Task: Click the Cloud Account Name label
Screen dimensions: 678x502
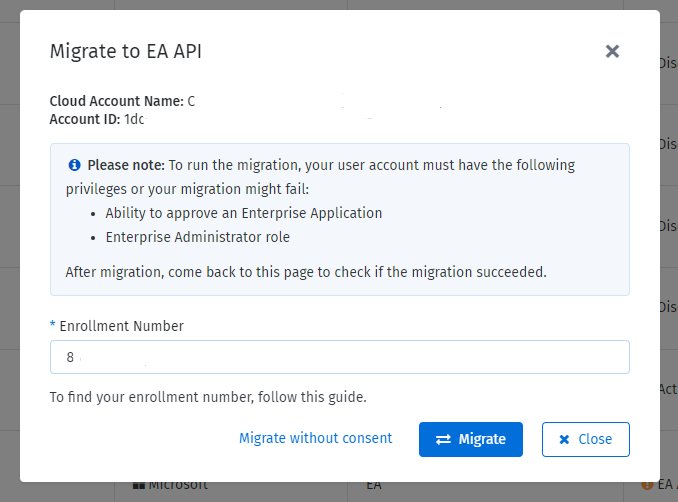Action: coord(116,101)
